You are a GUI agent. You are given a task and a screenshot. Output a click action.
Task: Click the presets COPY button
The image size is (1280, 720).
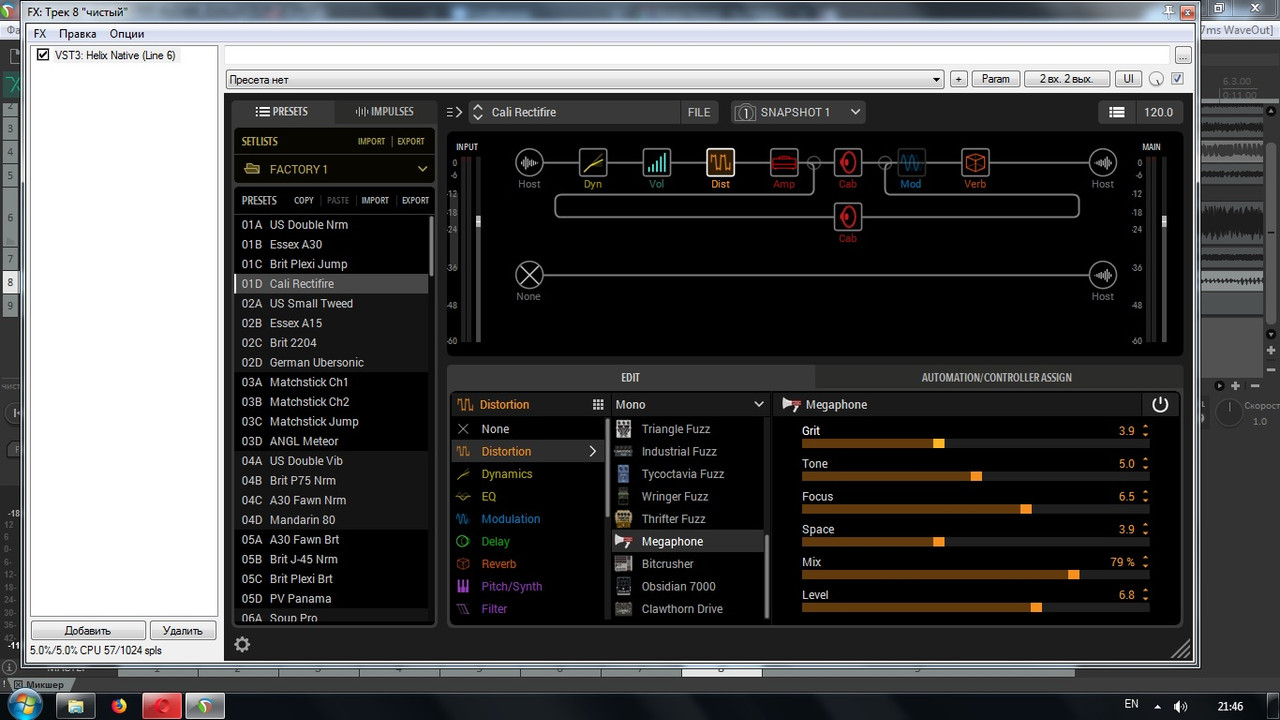(304, 200)
